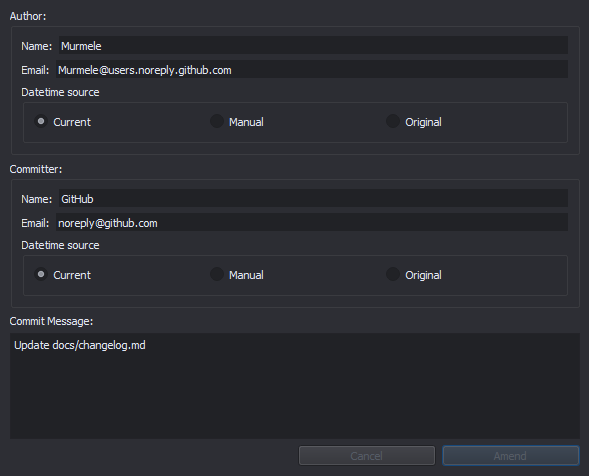Click inside the Commit Message text area
This screenshot has width=589, height=476.
(x=295, y=385)
